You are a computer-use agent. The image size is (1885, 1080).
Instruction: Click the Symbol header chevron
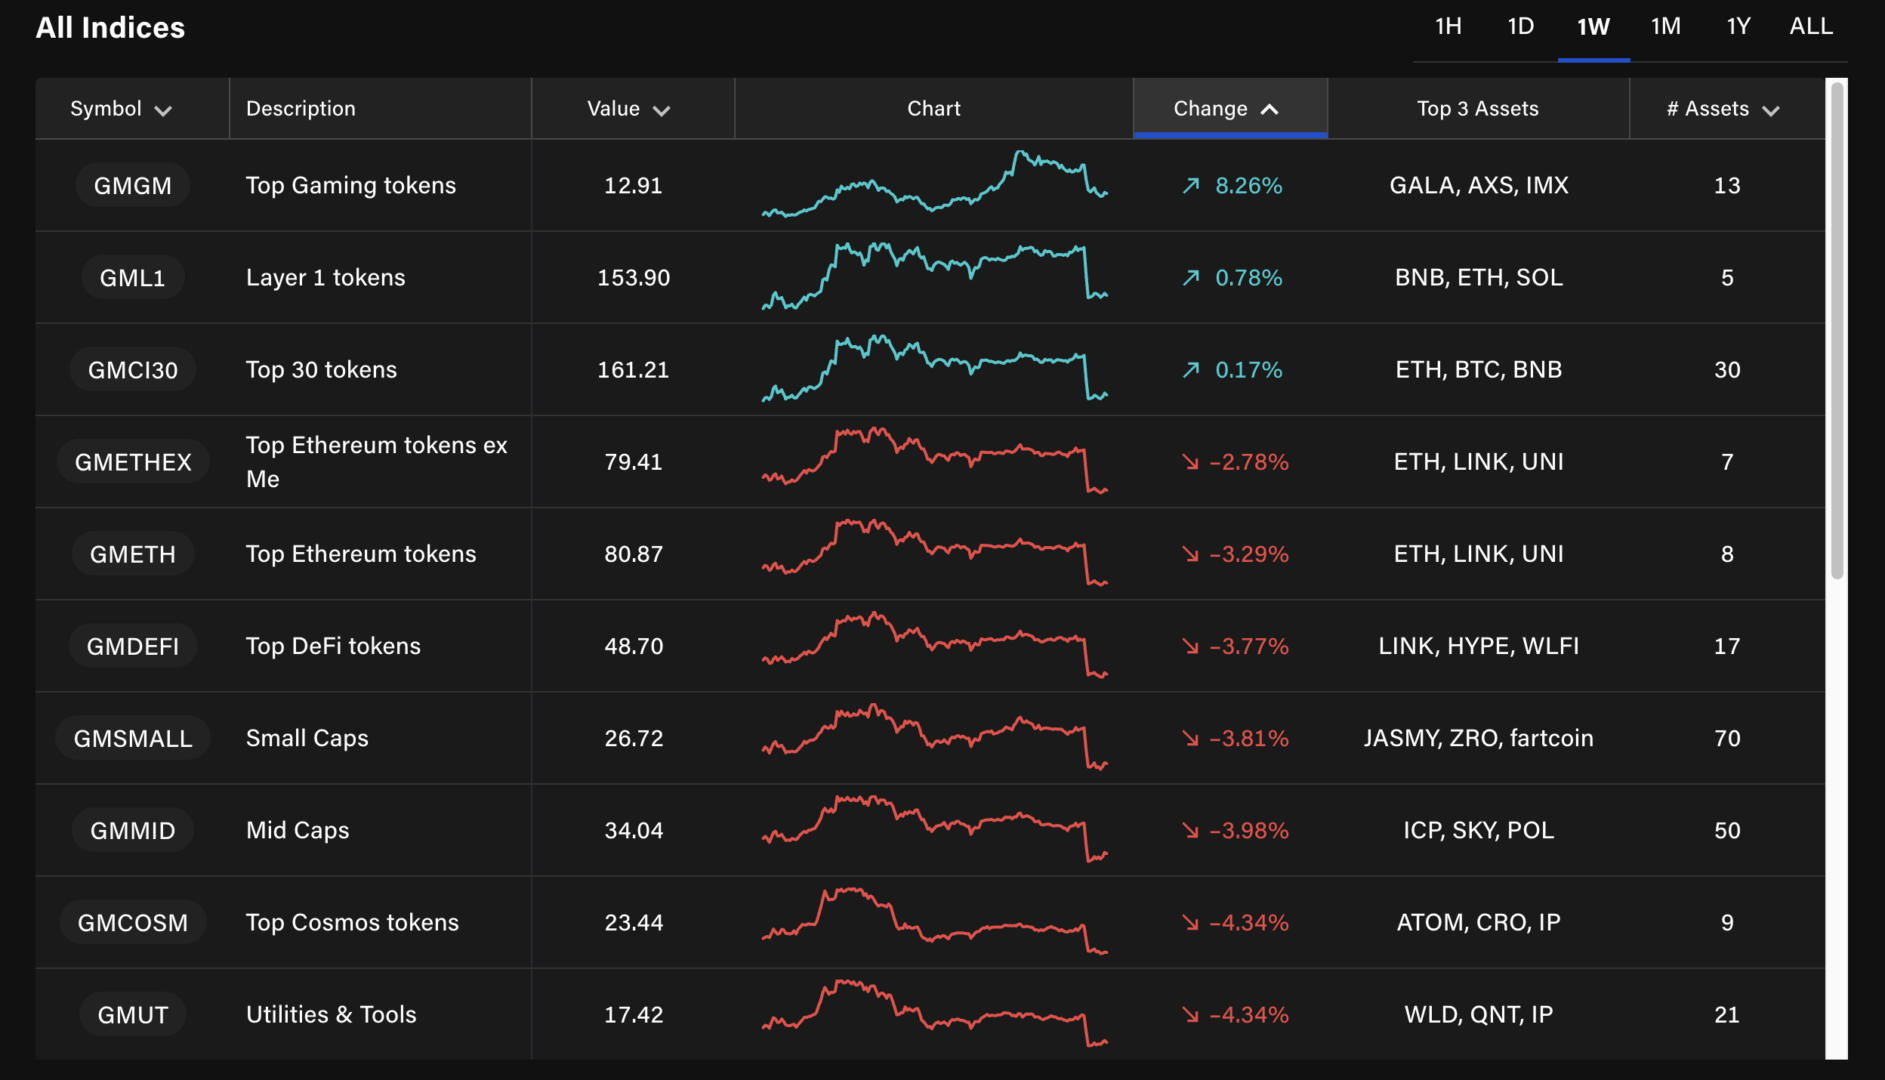pos(166,110)
